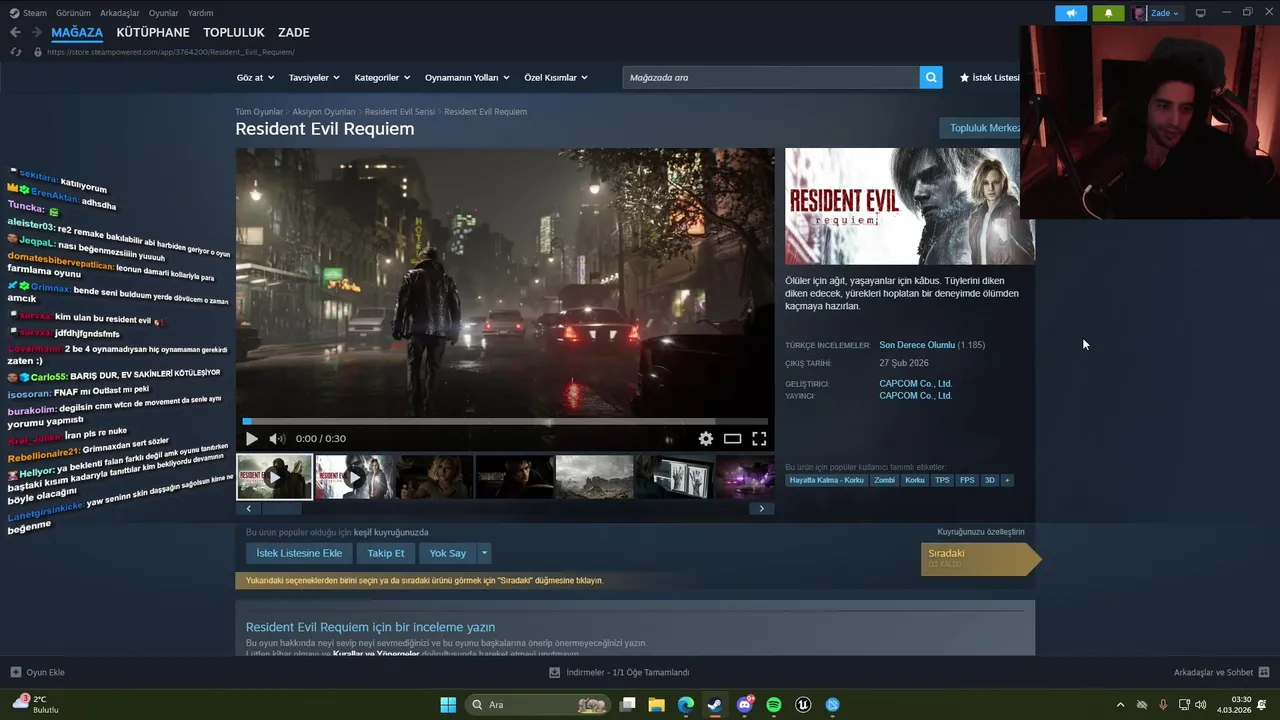Image resolution: width=1280 pixels, height=720 pixels.
Task: Open the Arkadaşlar menu
Action: pos(120,13)
